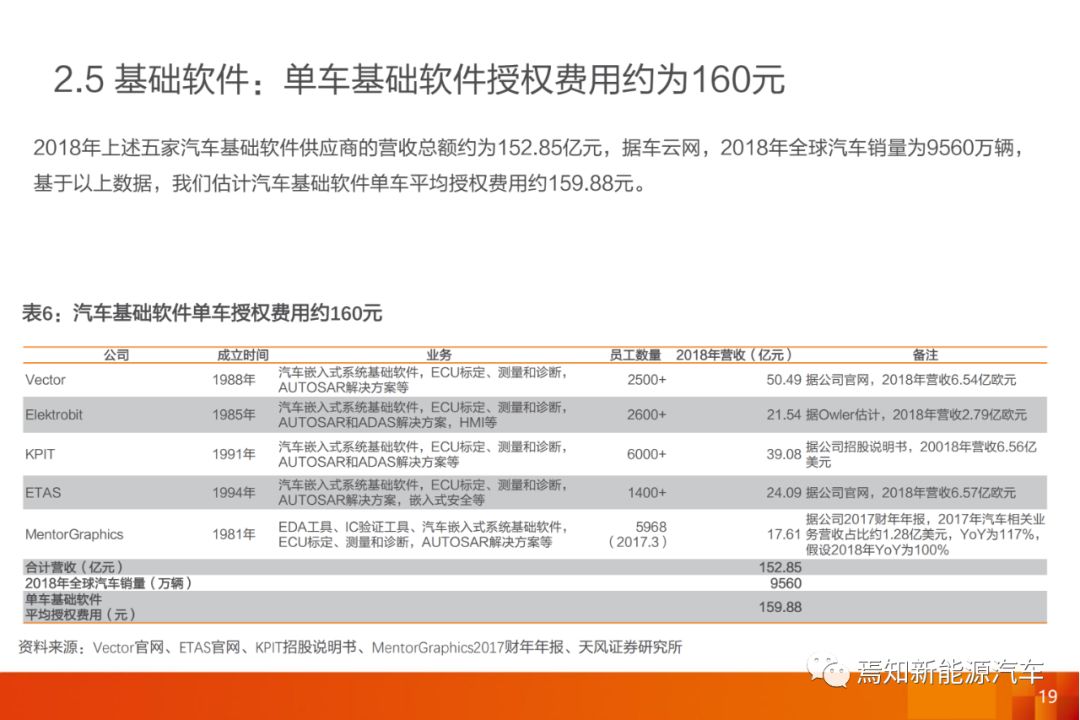This screenshot has width=1080, height=720.
Task: Click page number 19 in the footer
Action: point(1047,697)
